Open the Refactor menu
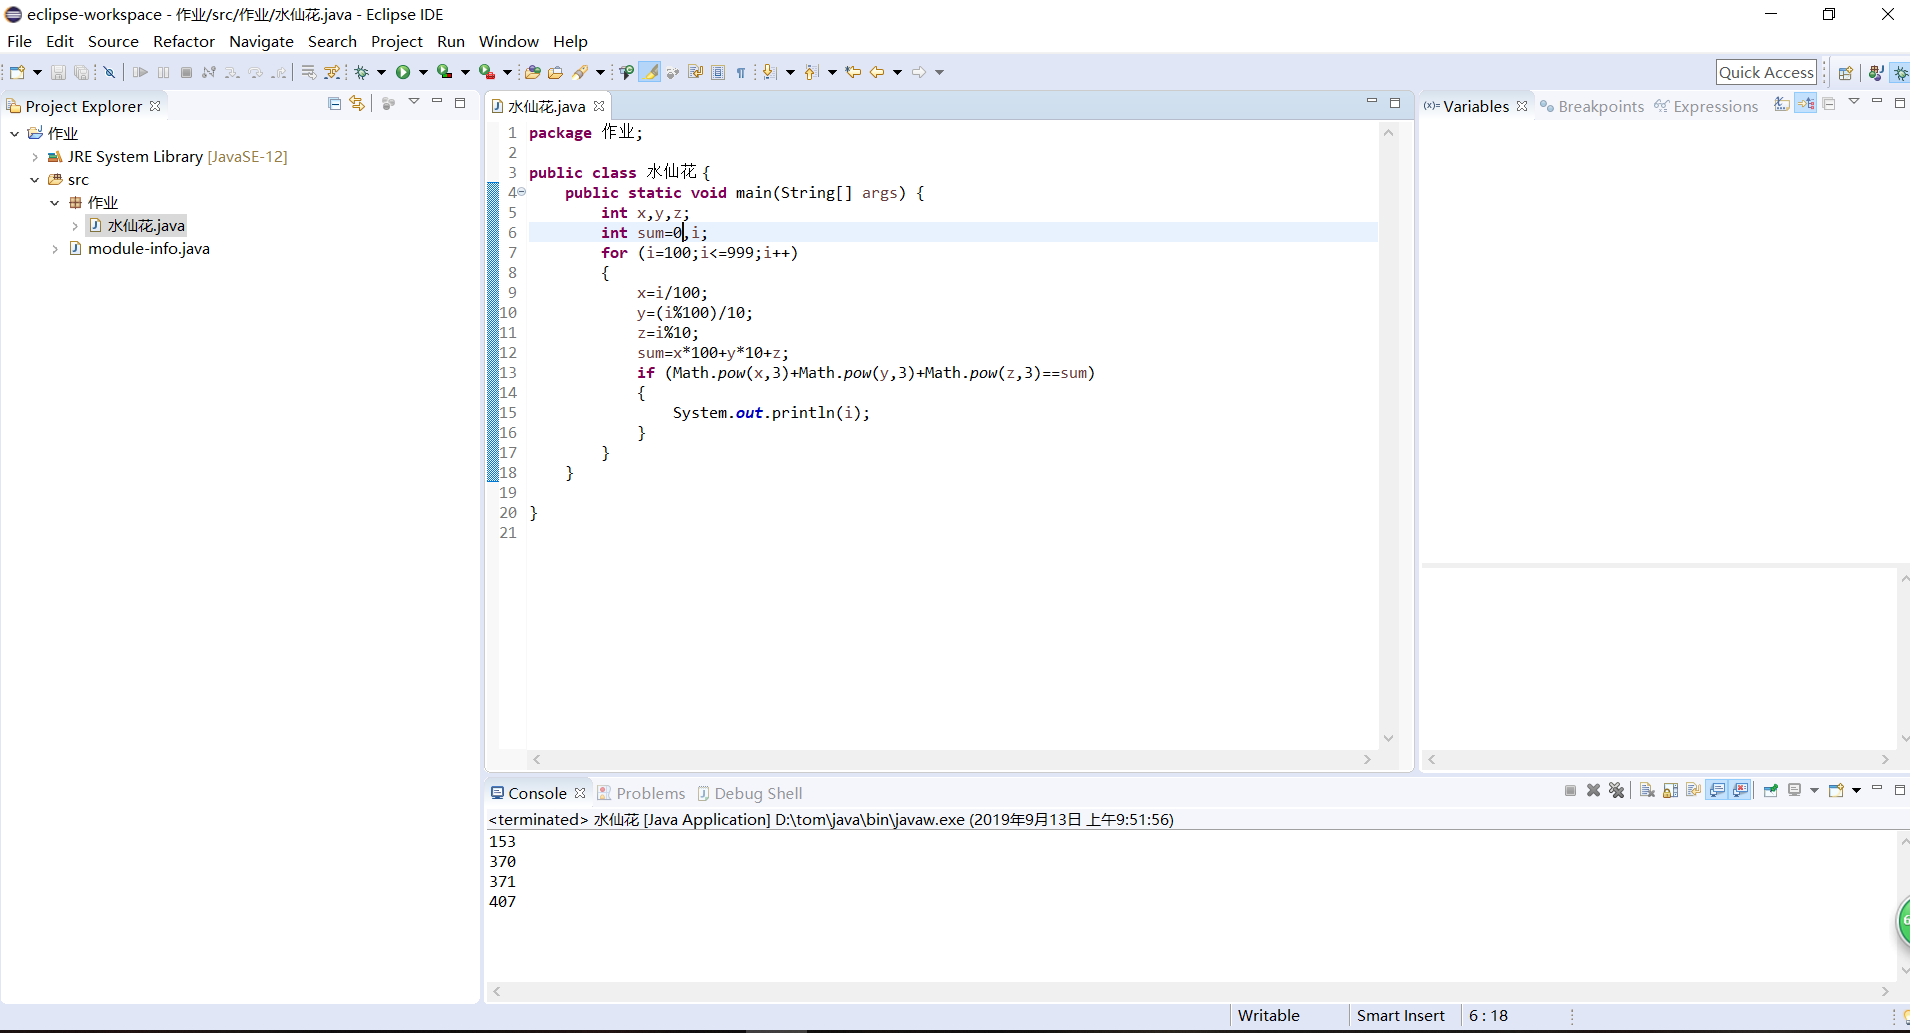This screenshot has width=1910, height=1033. coord(184,41)
